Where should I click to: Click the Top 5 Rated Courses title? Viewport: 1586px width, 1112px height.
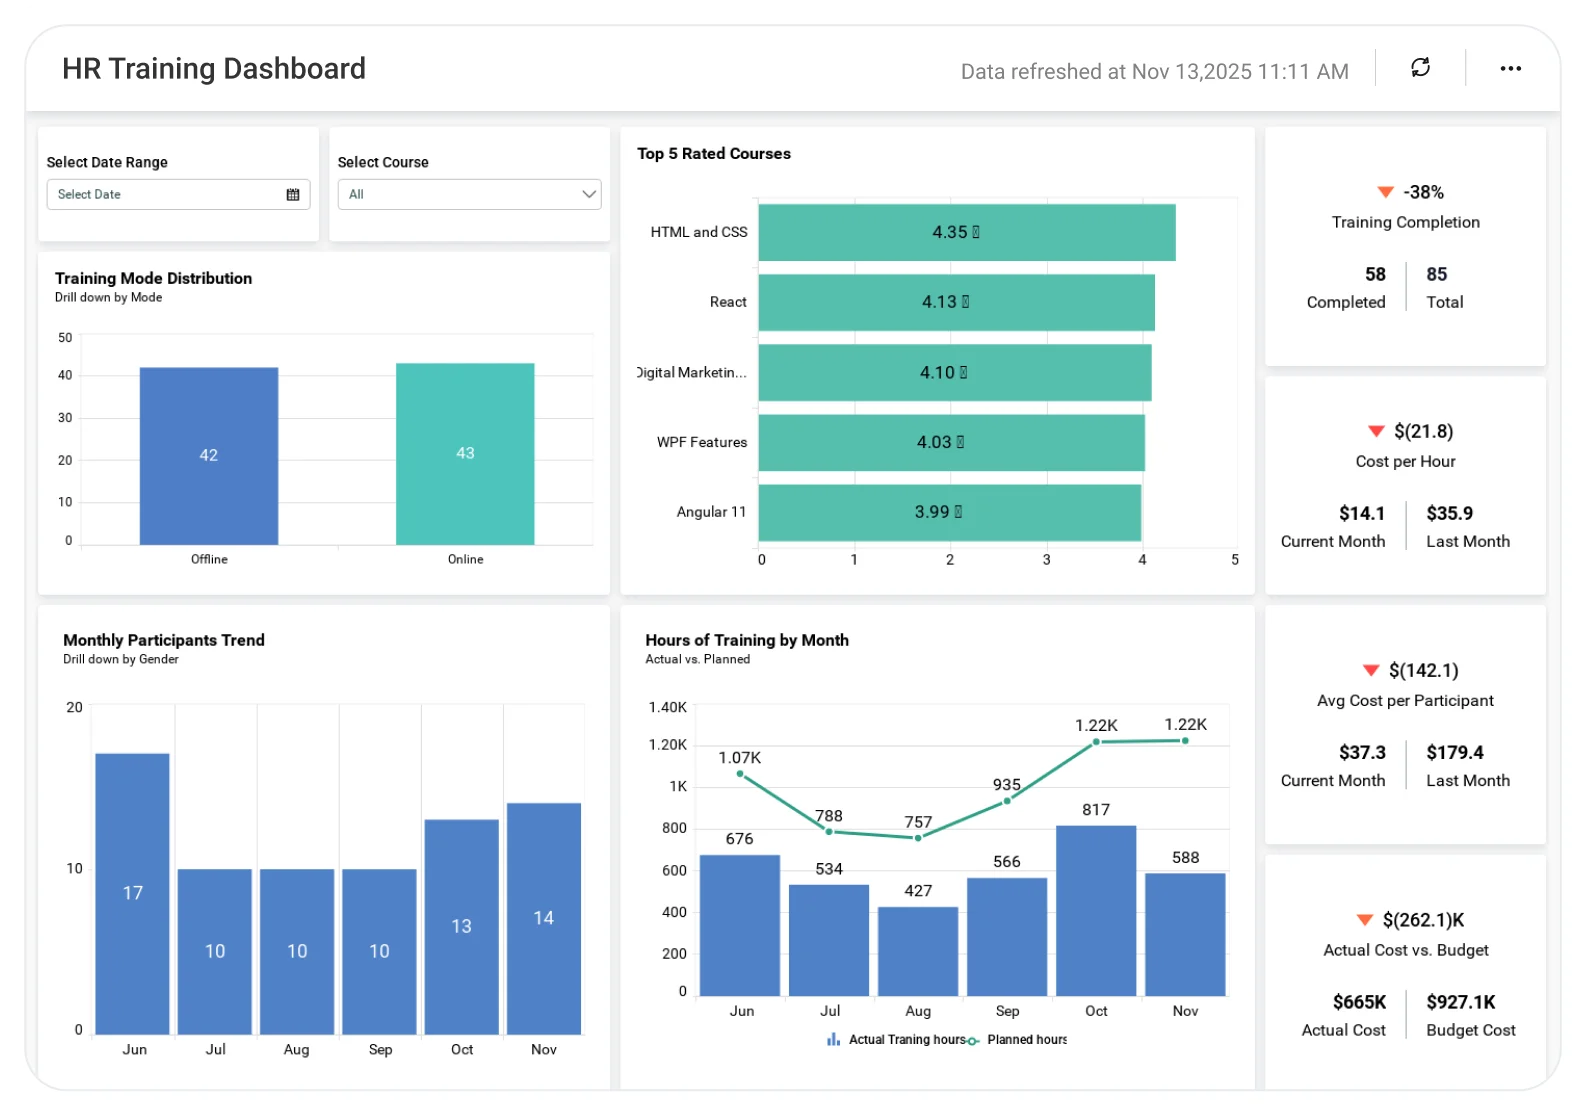(x=714, y=154)
